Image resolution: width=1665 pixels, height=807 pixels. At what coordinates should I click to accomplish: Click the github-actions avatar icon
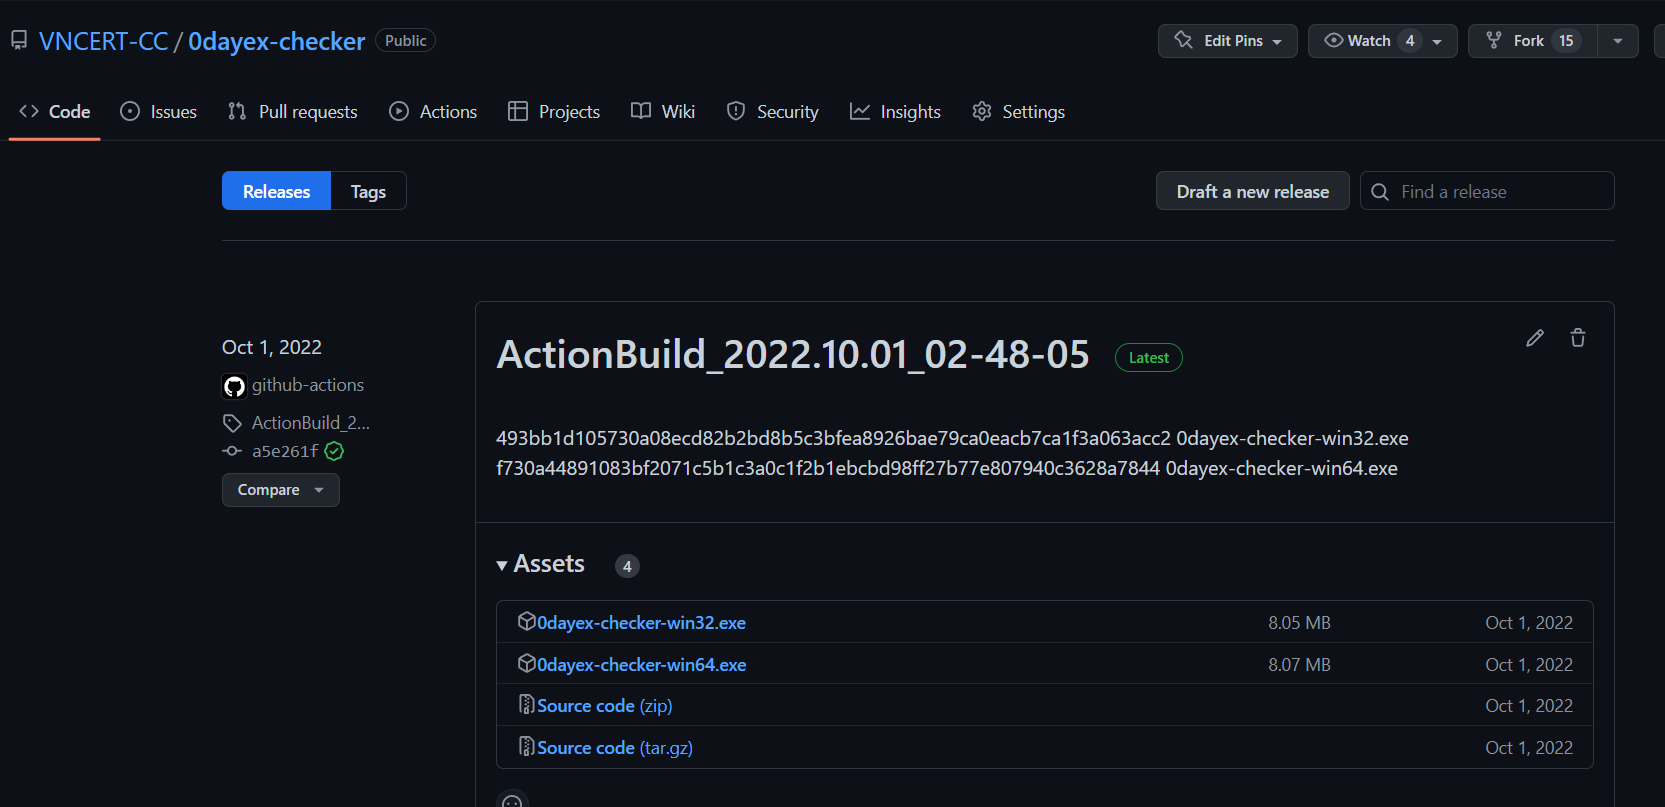pos(234,386)
